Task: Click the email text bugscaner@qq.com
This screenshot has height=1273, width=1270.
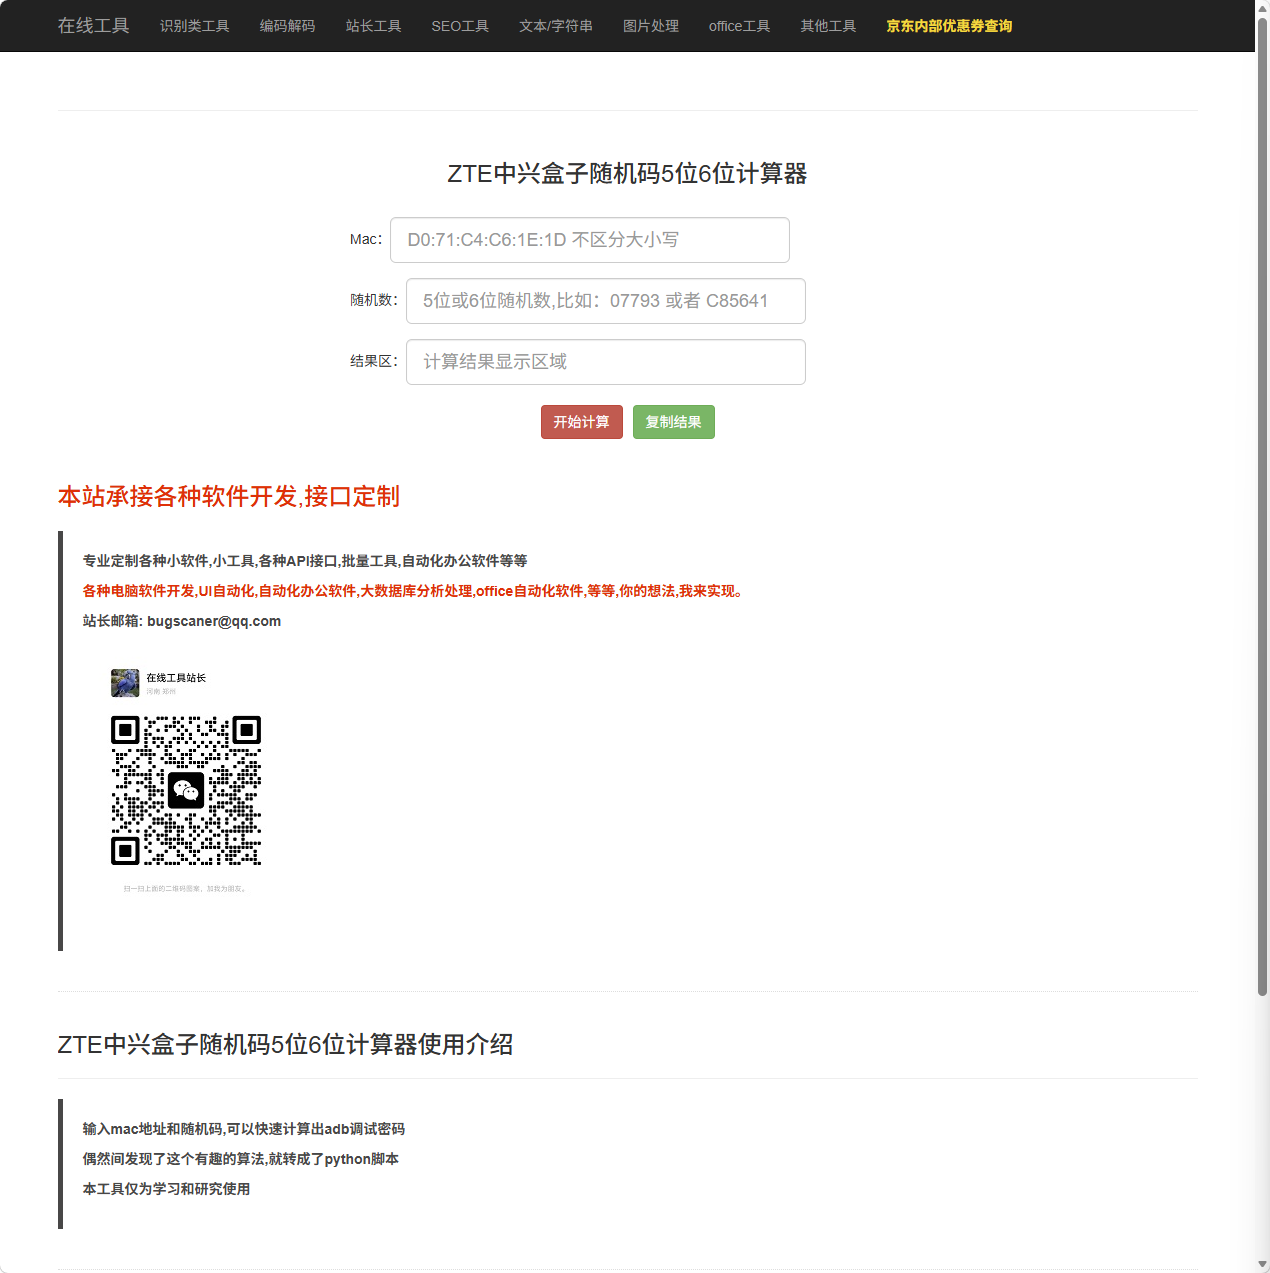Action: pos(214,621)
